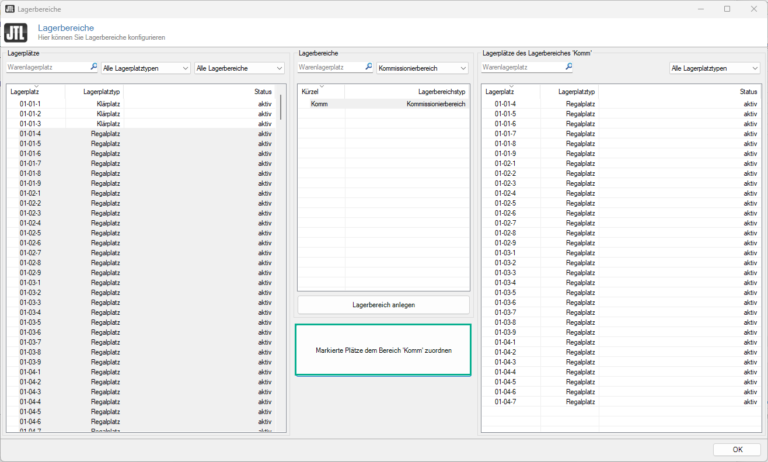Click the Lagerplätze list vertical scrollbar
This screenshot has width=768, height=462.
click(x=281, y=200)
